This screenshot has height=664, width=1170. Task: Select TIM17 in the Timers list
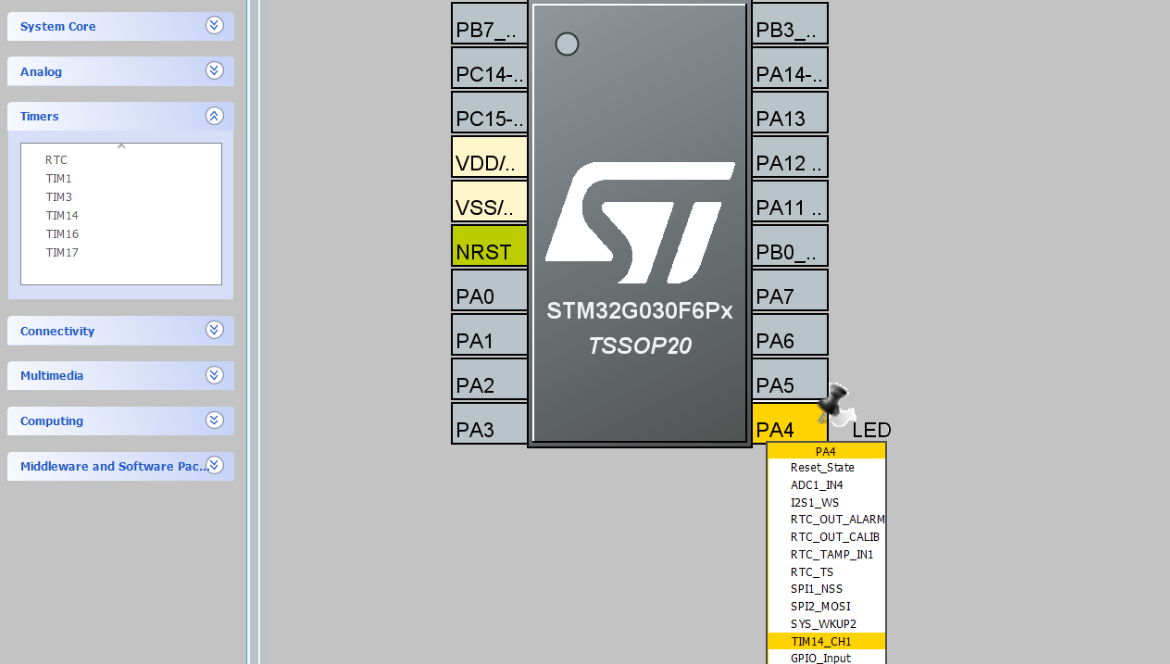click(x=62, y=253)
